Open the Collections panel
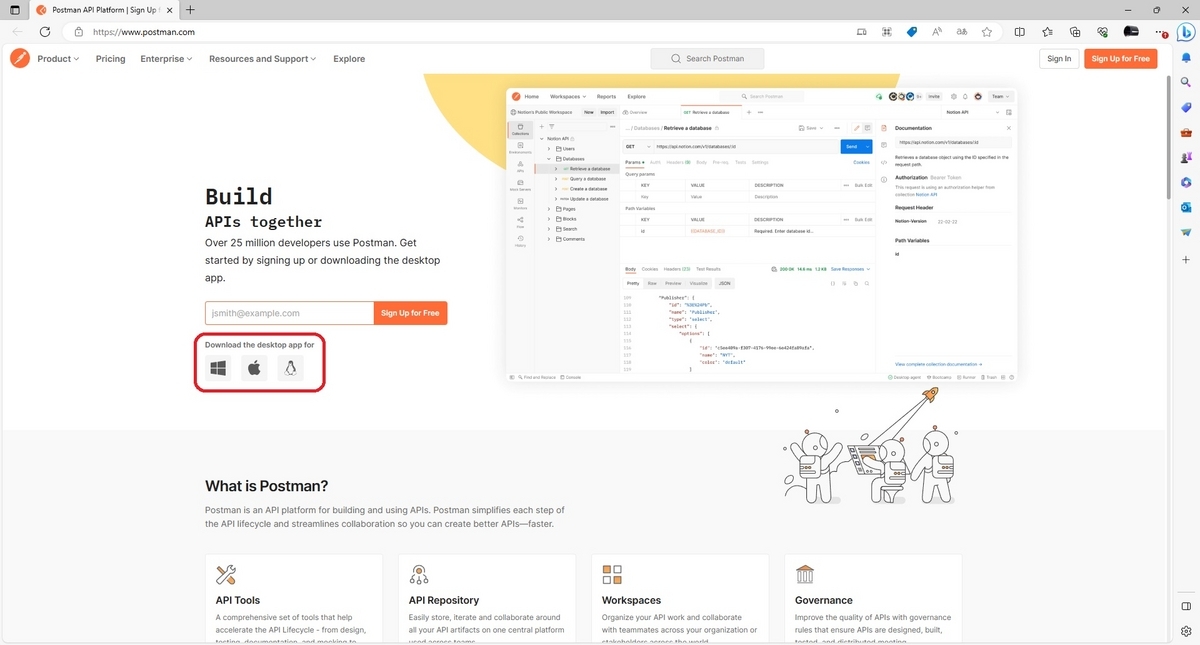This screenshot has height=645, width=1200. click(1075, 32)
